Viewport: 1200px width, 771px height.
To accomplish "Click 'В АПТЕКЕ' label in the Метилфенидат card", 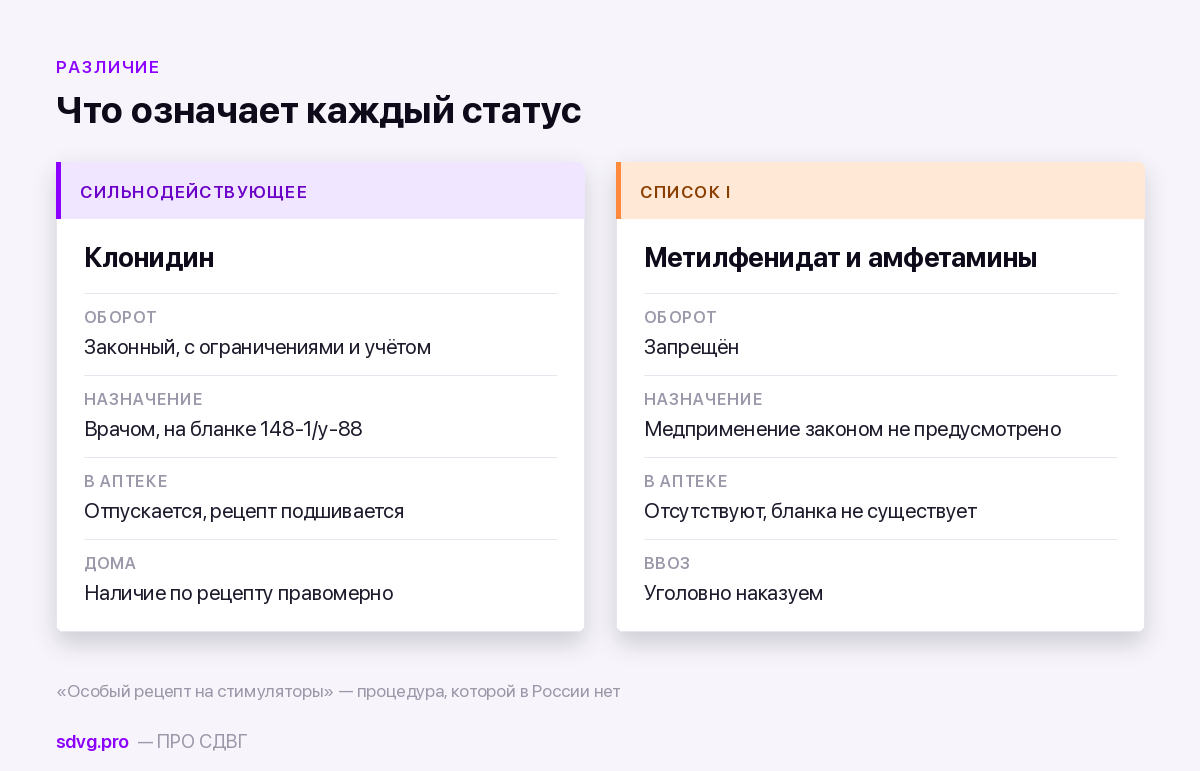I will click(x=686, y=482).
